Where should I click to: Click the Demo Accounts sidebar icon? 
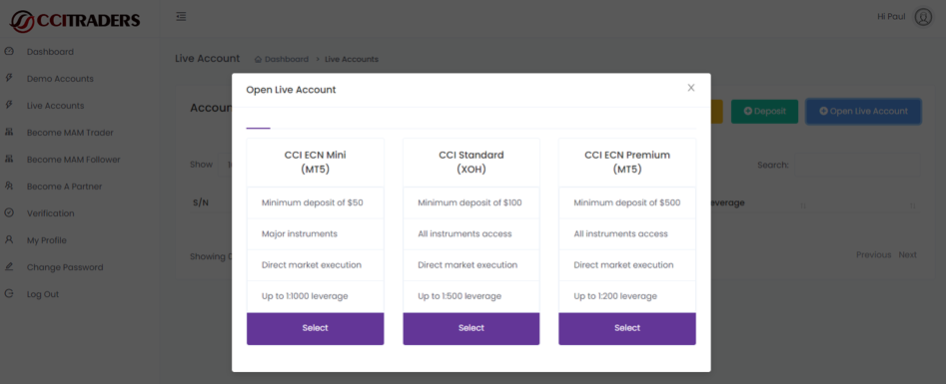[9, 78]
